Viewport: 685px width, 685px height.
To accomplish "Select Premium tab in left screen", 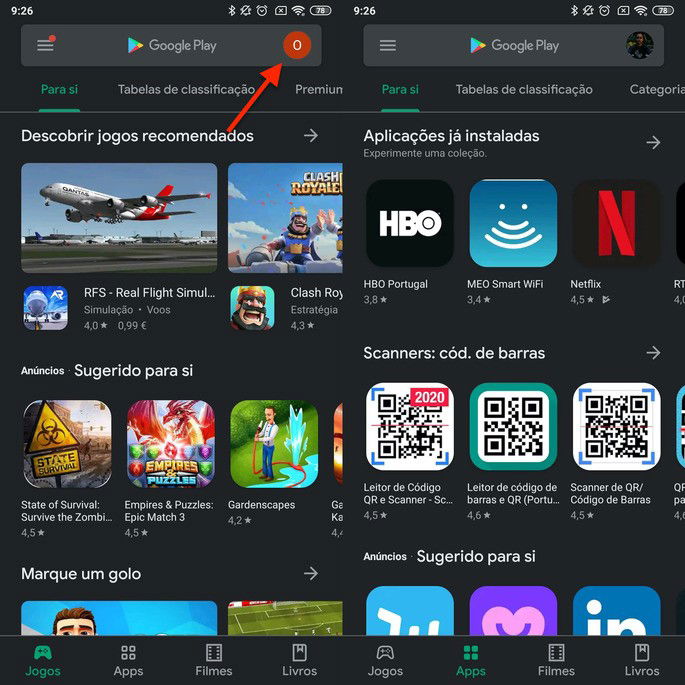I will [x=319, y=90].
